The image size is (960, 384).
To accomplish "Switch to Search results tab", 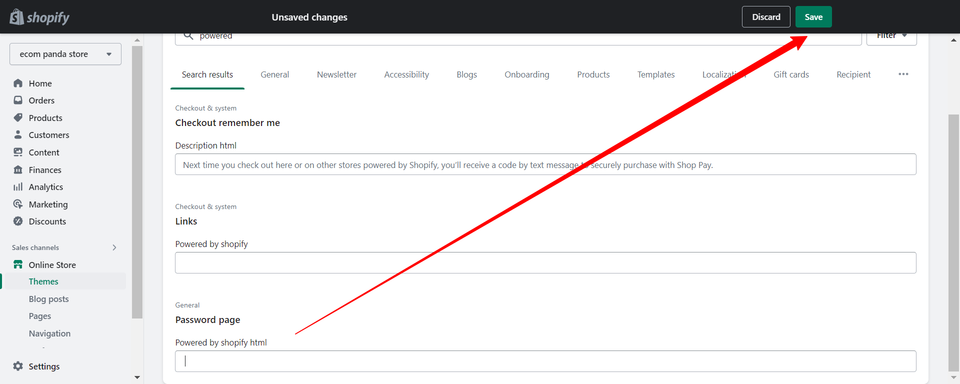I will pyautogui.click(x=207, y=75).
